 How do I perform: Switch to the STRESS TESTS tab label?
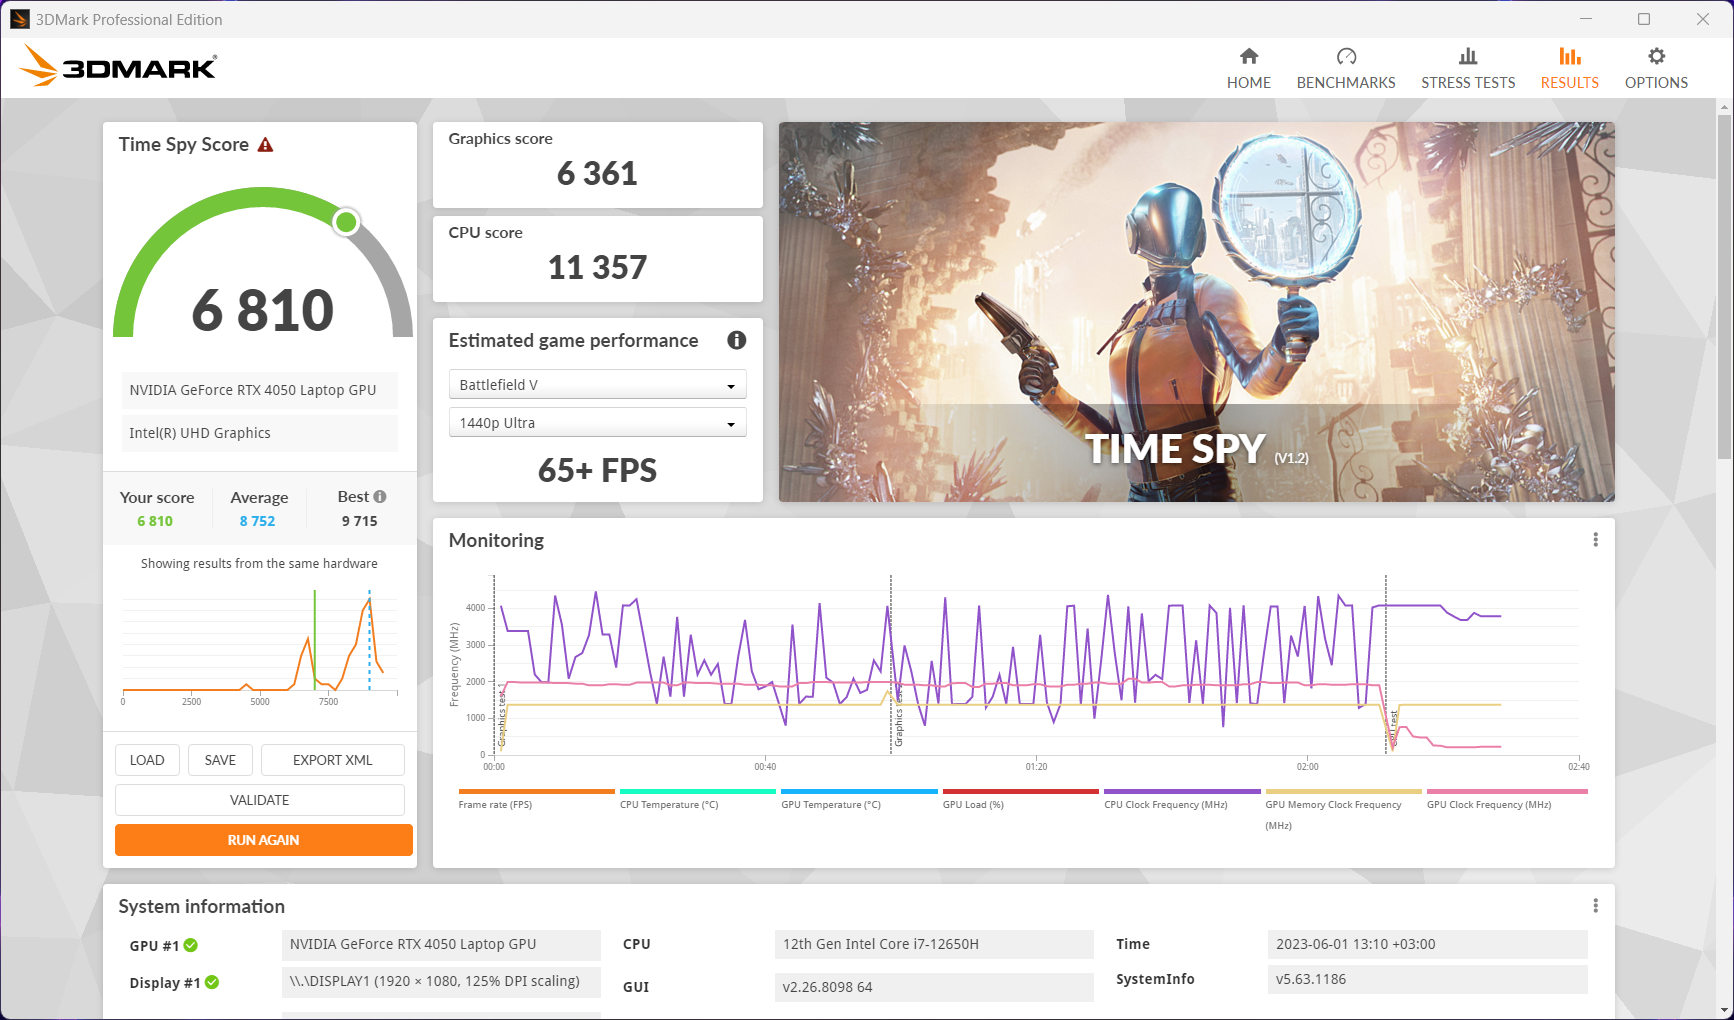point(1468,83)
